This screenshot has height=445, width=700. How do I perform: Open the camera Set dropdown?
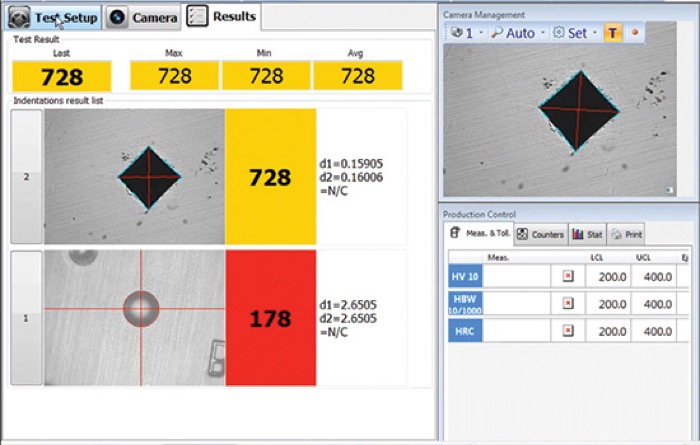click(x=595, y=33)
